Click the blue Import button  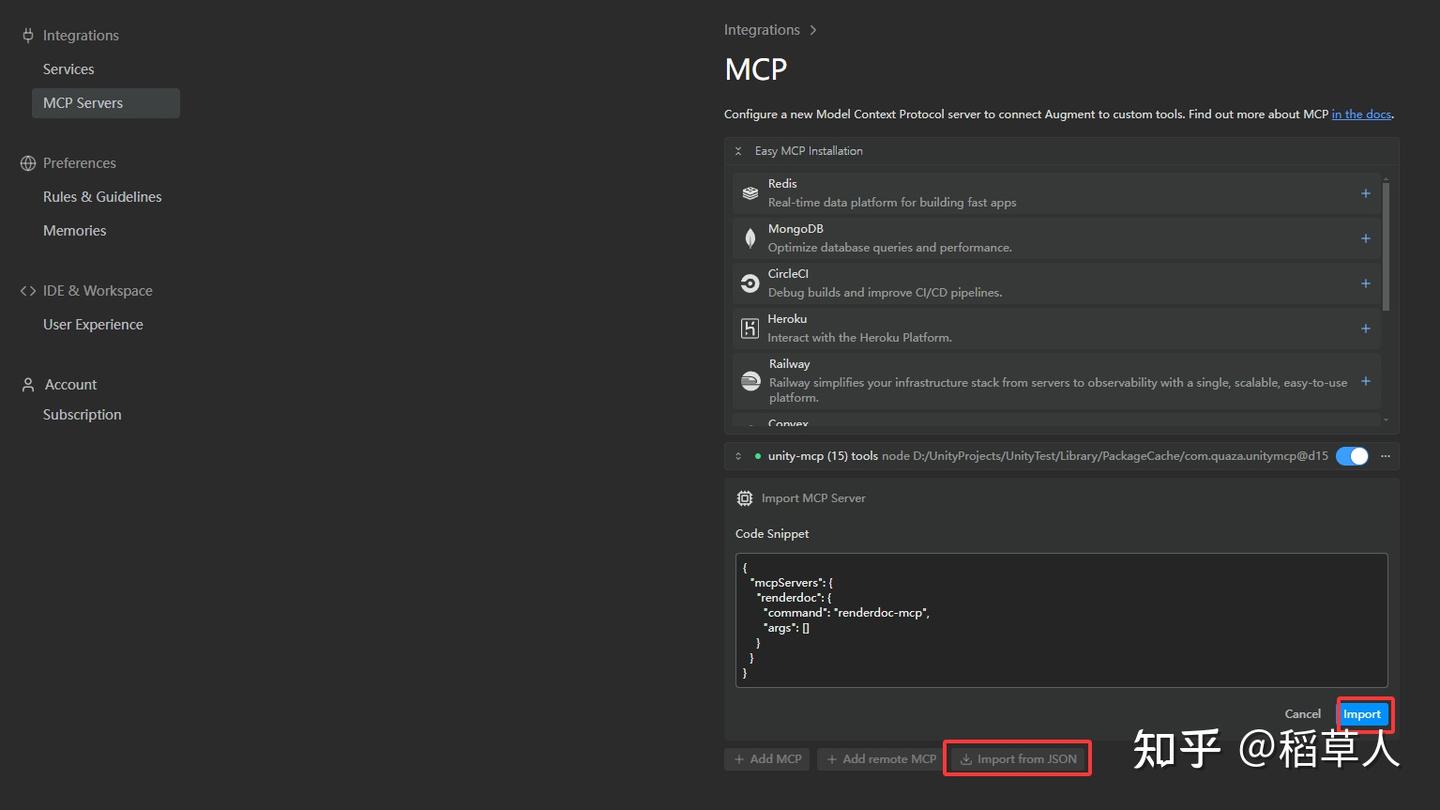(1362, 714)
